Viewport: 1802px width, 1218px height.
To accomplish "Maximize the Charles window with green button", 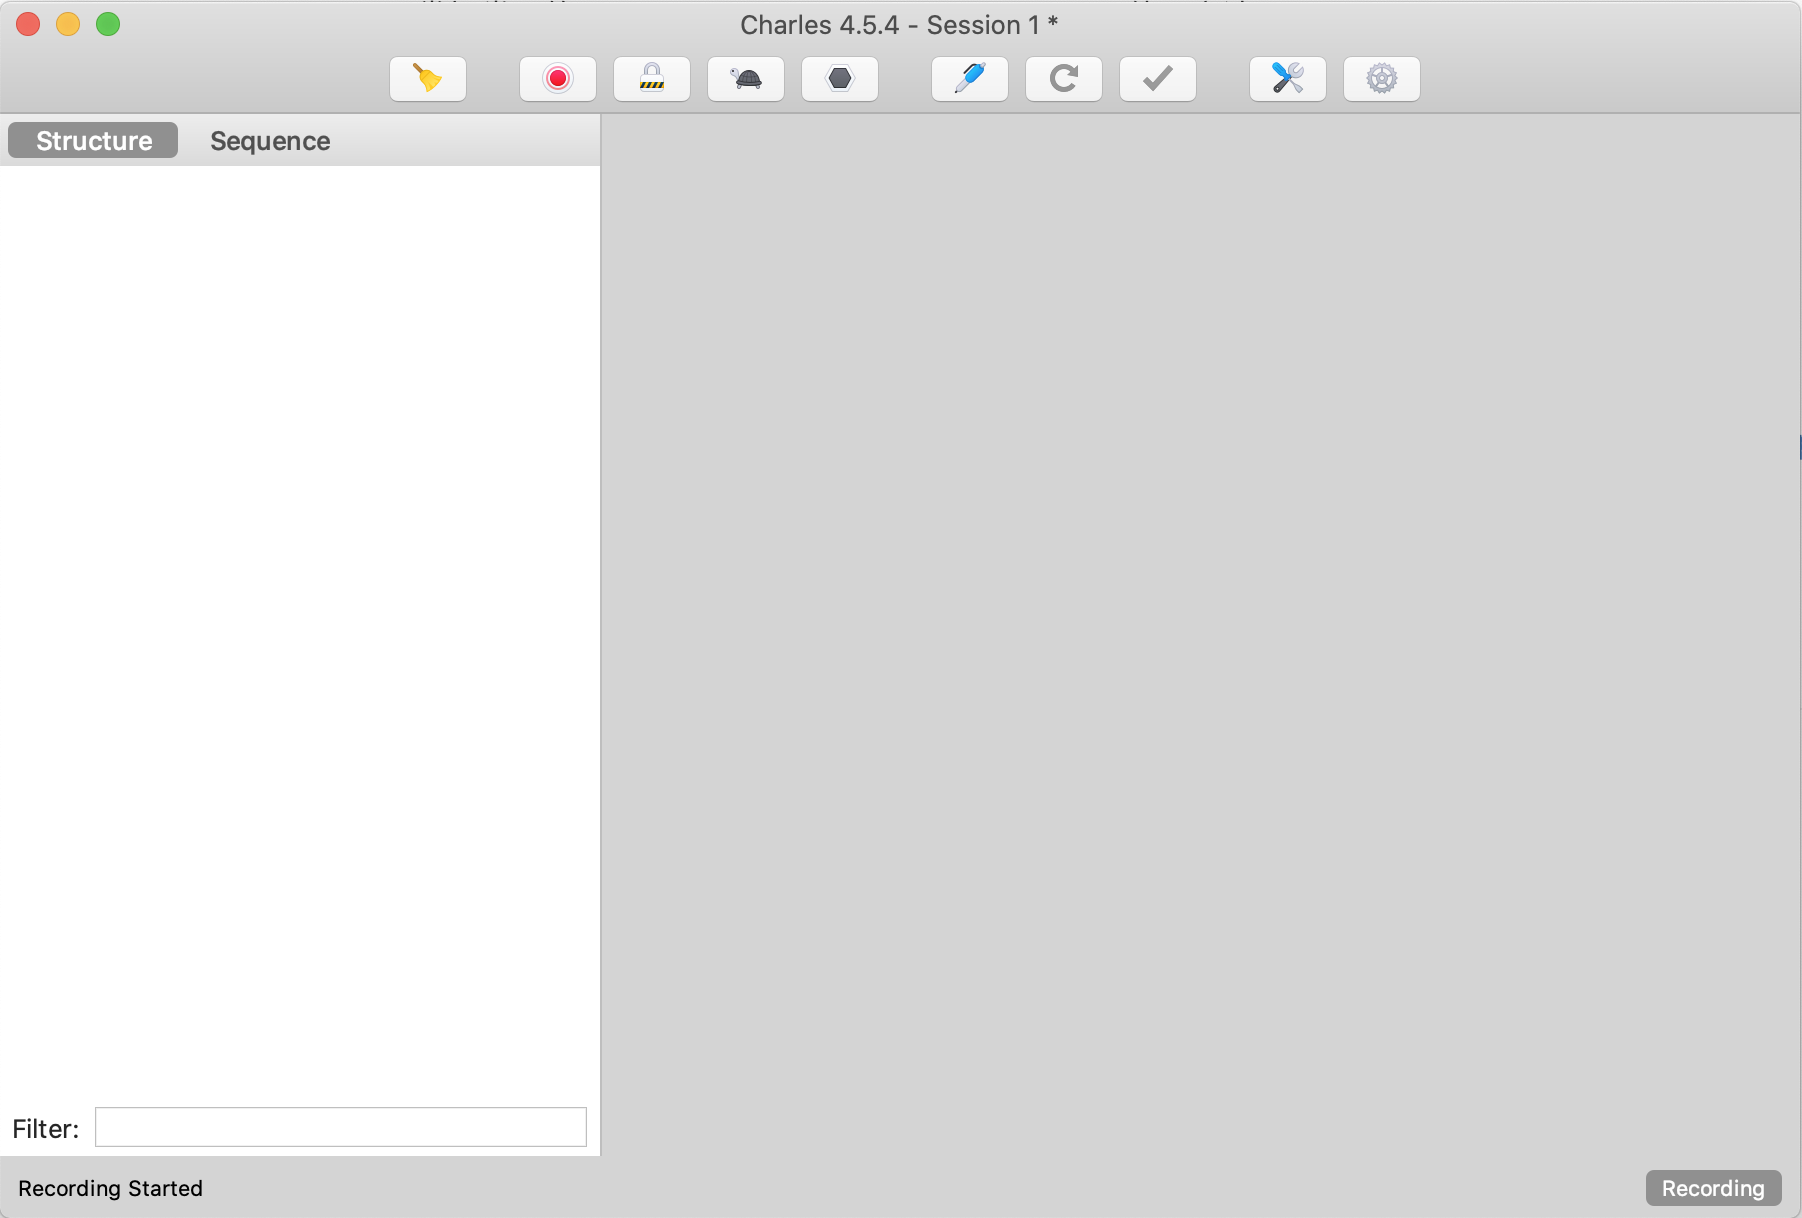I will coord(108,24).
